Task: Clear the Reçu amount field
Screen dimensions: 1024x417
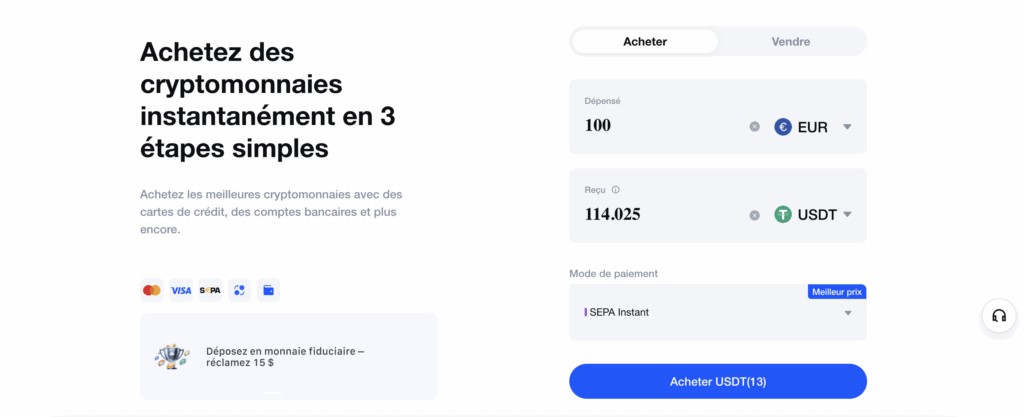Action: [x=755, y=214]
